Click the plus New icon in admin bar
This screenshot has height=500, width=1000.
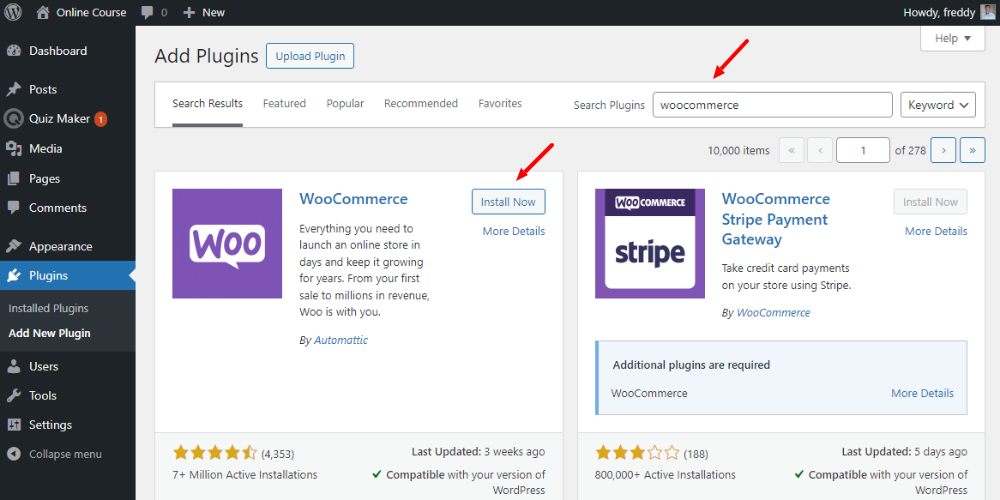pos(189,12)
